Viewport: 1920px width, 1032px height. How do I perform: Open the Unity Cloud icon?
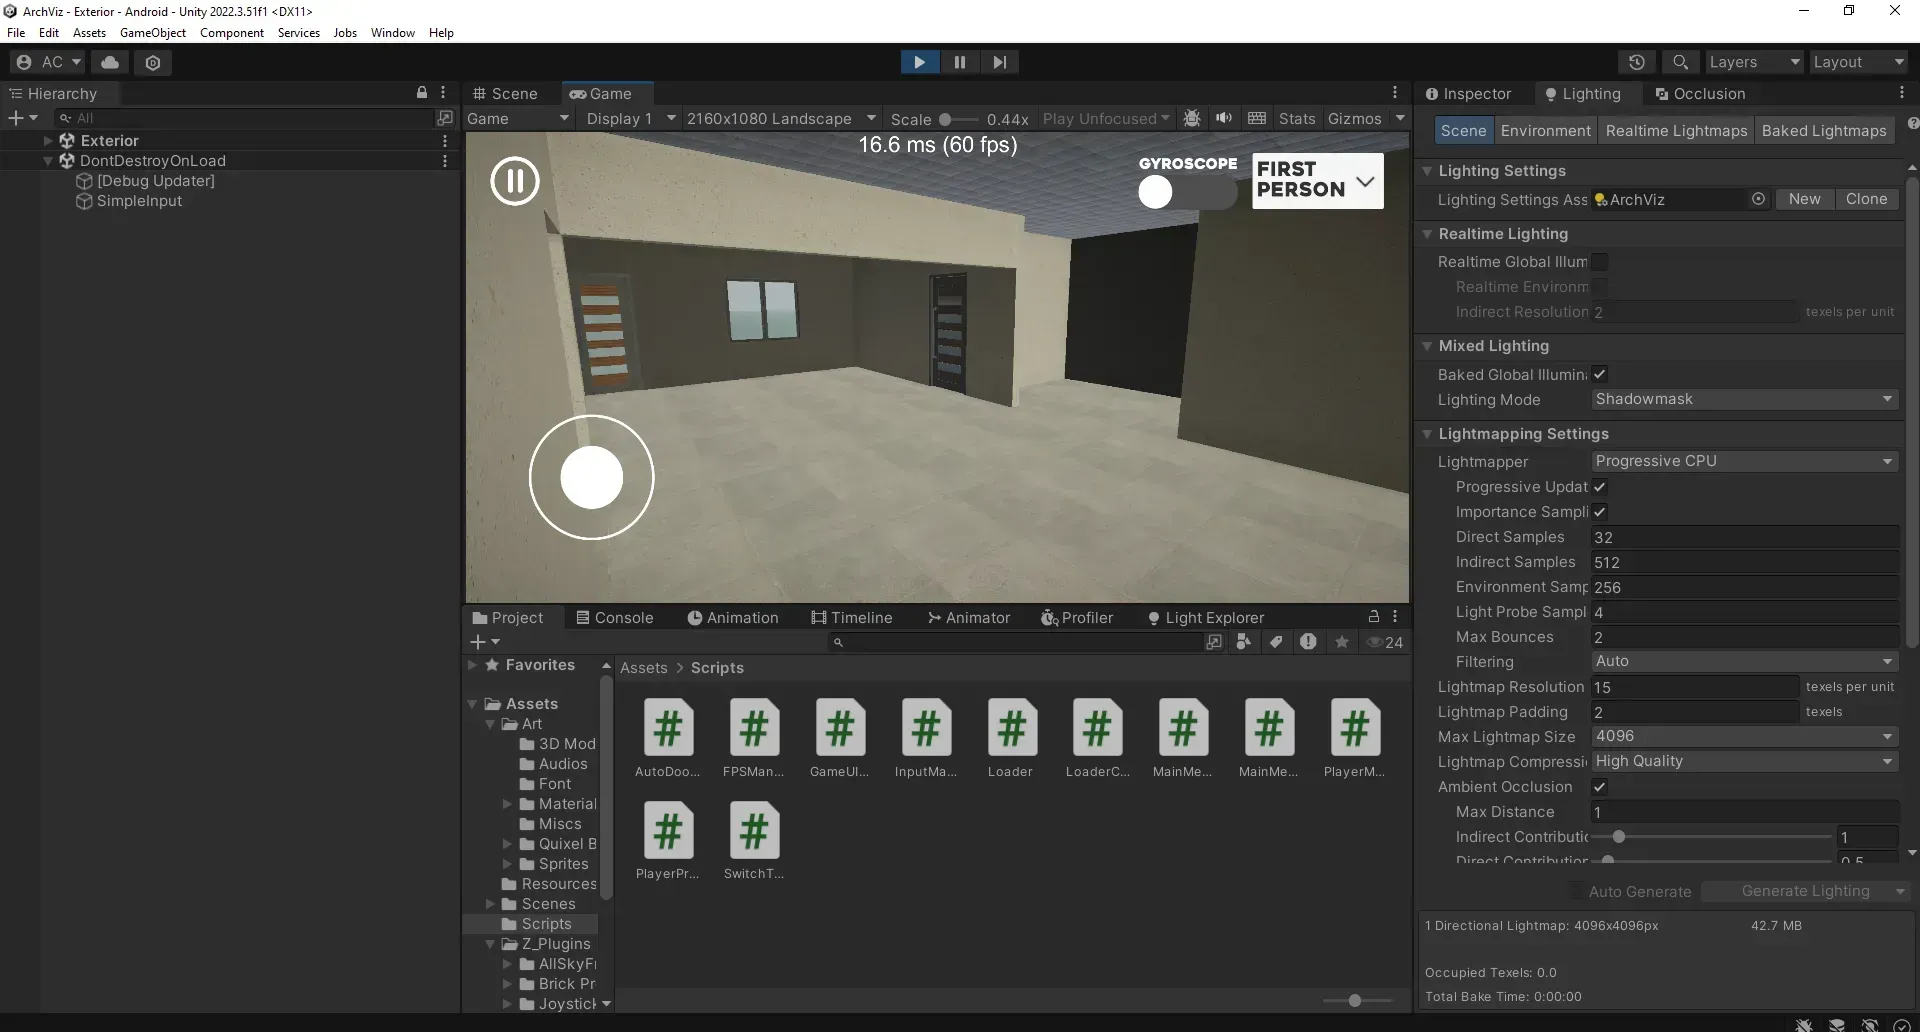pyautogui.click(x=110, y=62)
